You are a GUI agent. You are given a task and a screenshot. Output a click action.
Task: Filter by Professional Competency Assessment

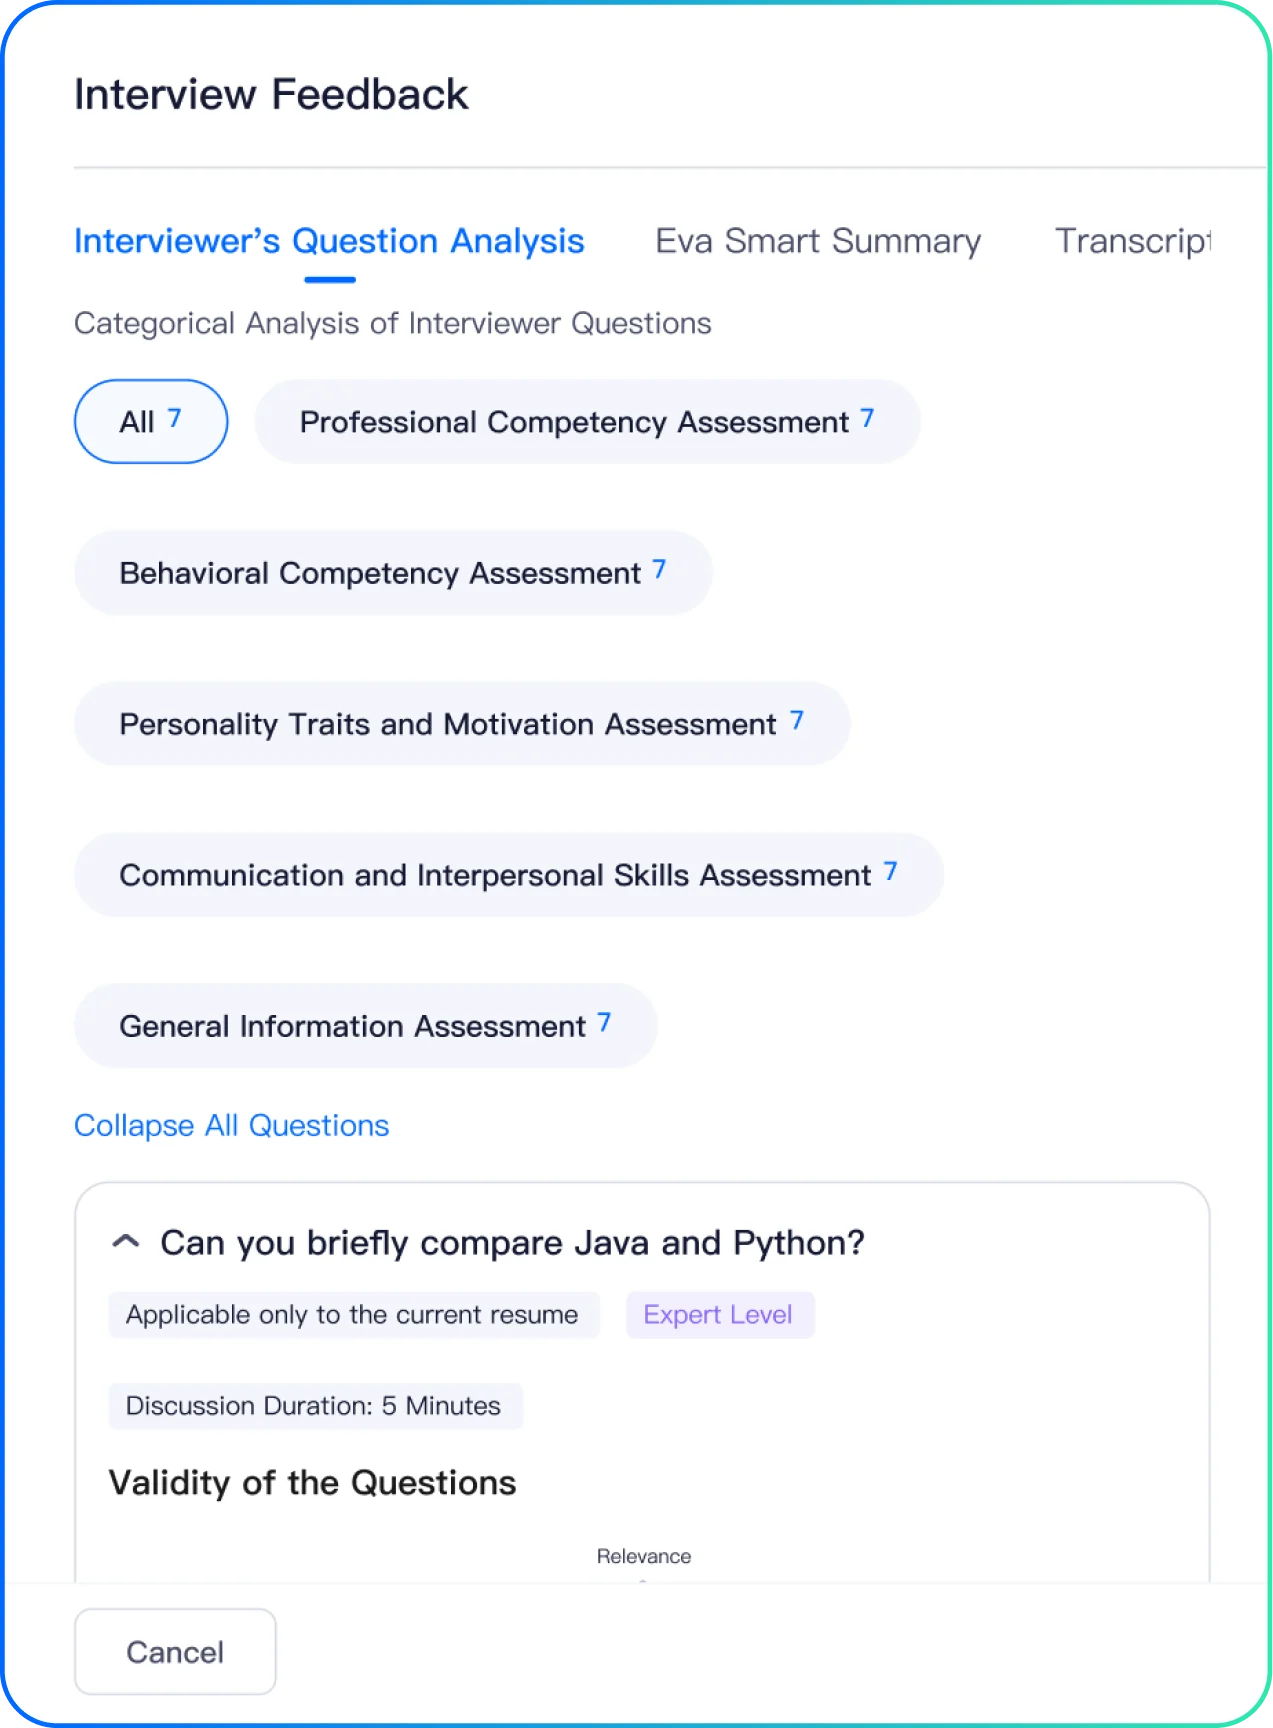587,421
